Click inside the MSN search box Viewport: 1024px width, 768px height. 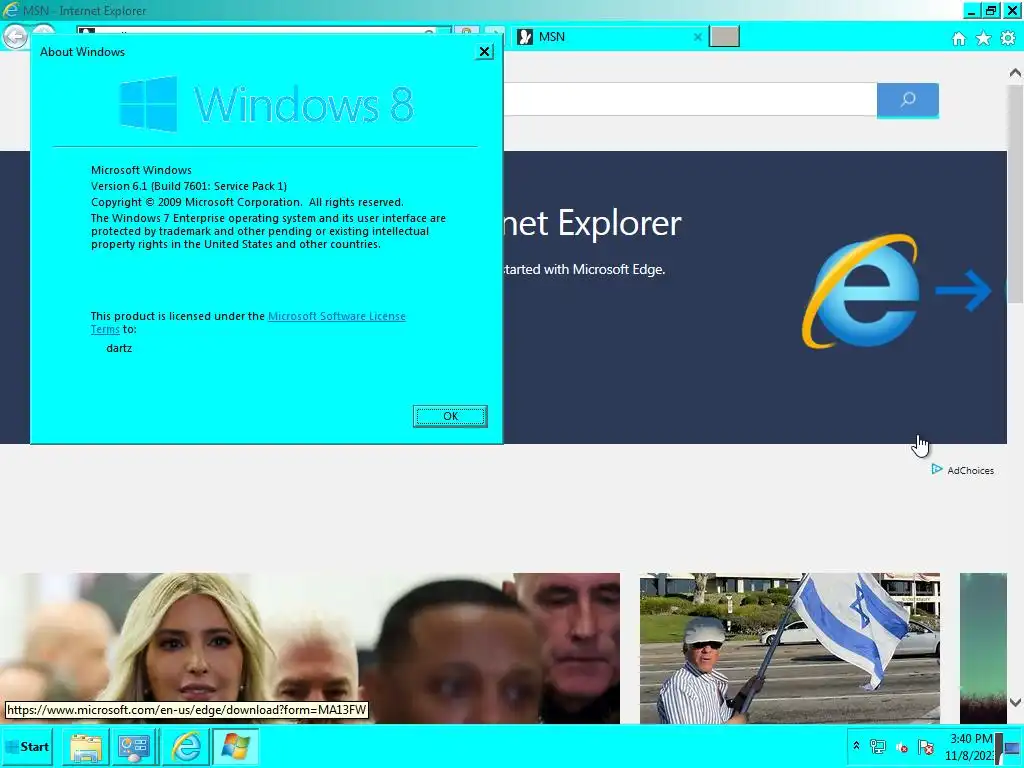(x=690, y=100)
